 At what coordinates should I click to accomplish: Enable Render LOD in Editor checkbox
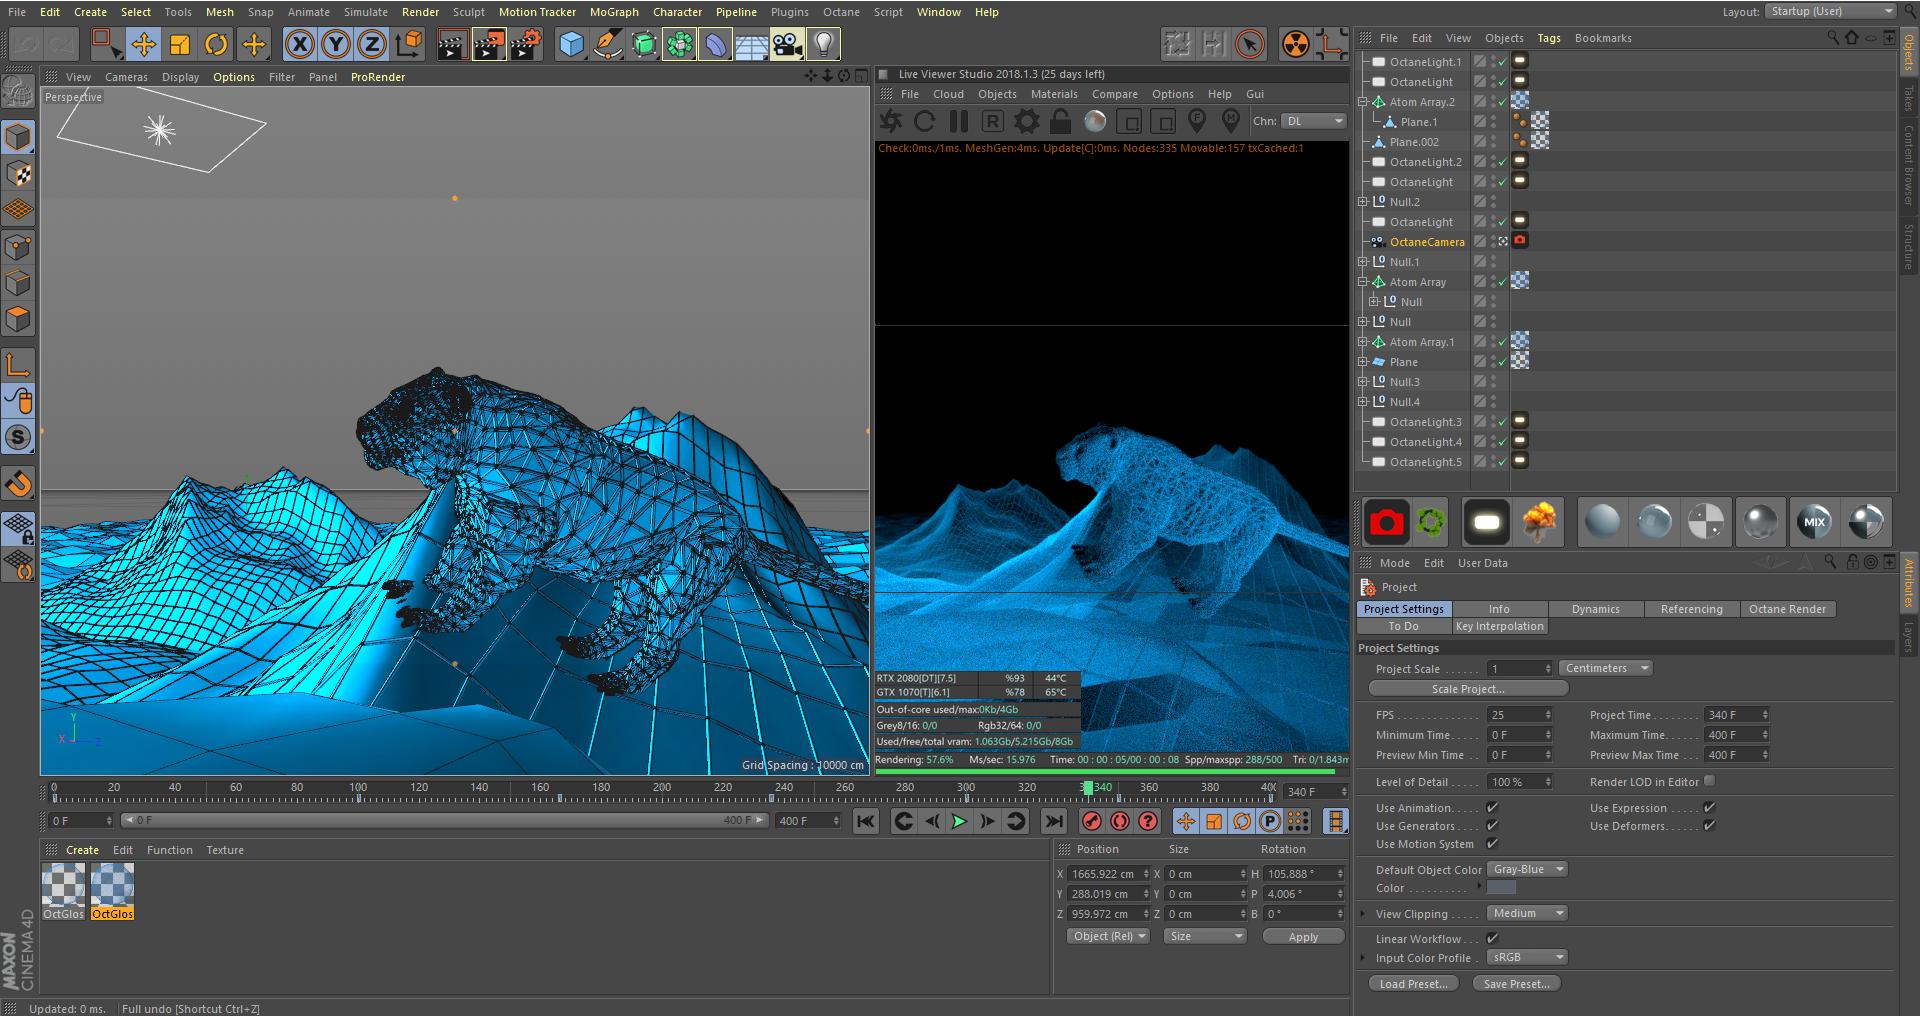click(x=1709, y=781)
